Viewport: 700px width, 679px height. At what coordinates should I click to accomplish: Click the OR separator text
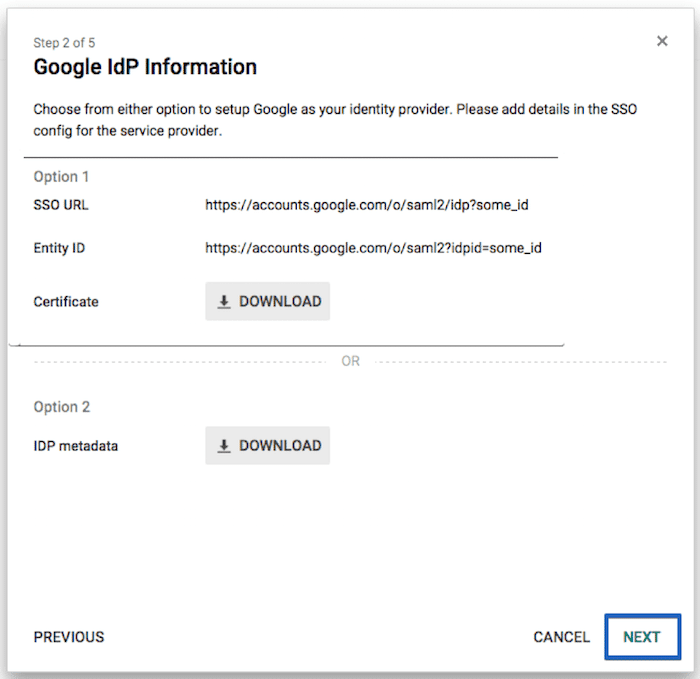[x=350, y=361]
